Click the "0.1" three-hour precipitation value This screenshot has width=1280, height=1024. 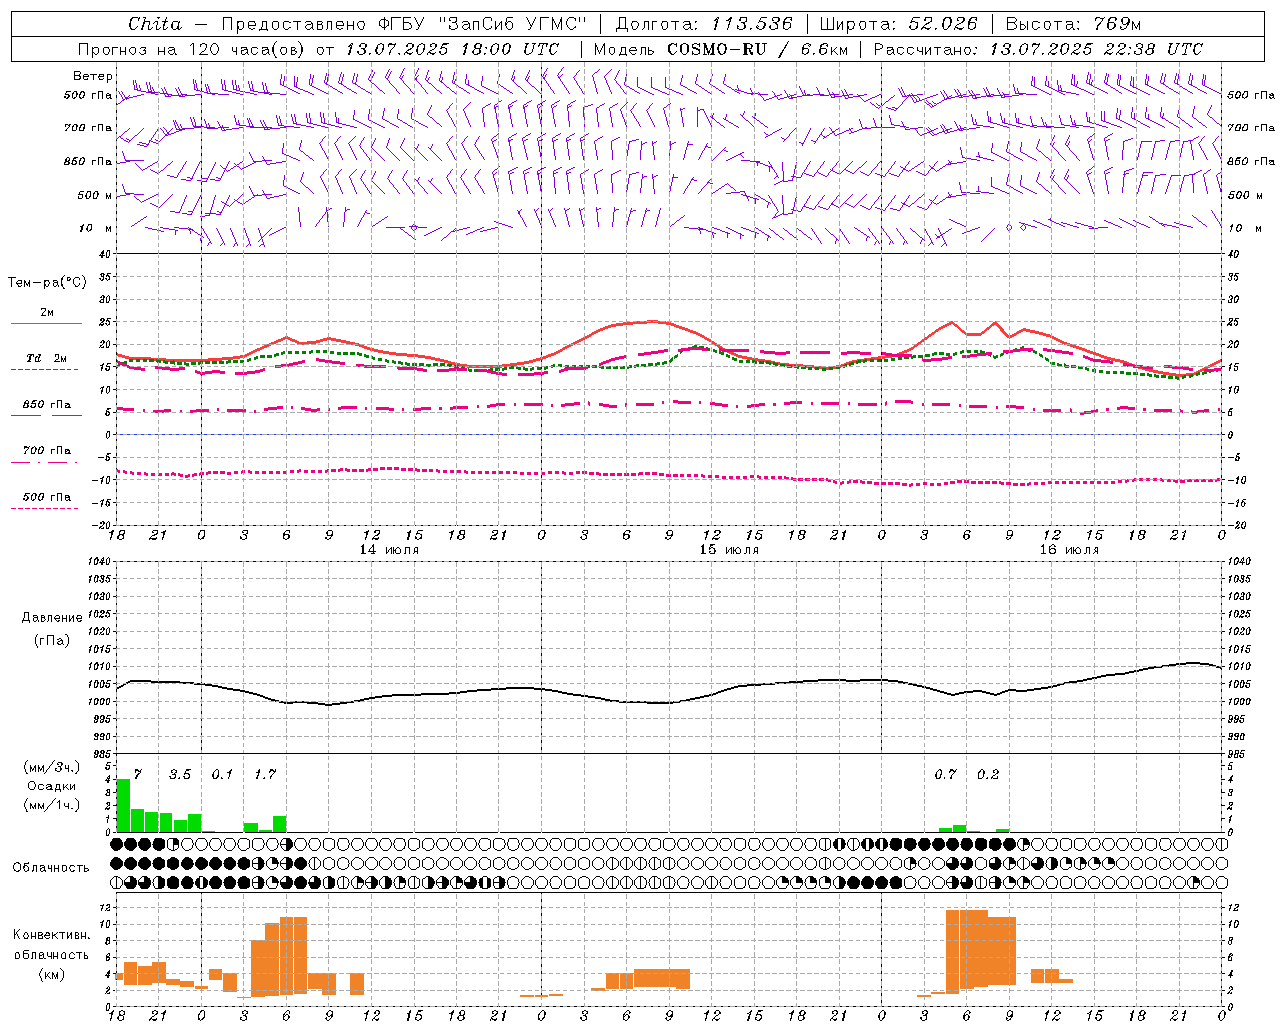point(222,774)
